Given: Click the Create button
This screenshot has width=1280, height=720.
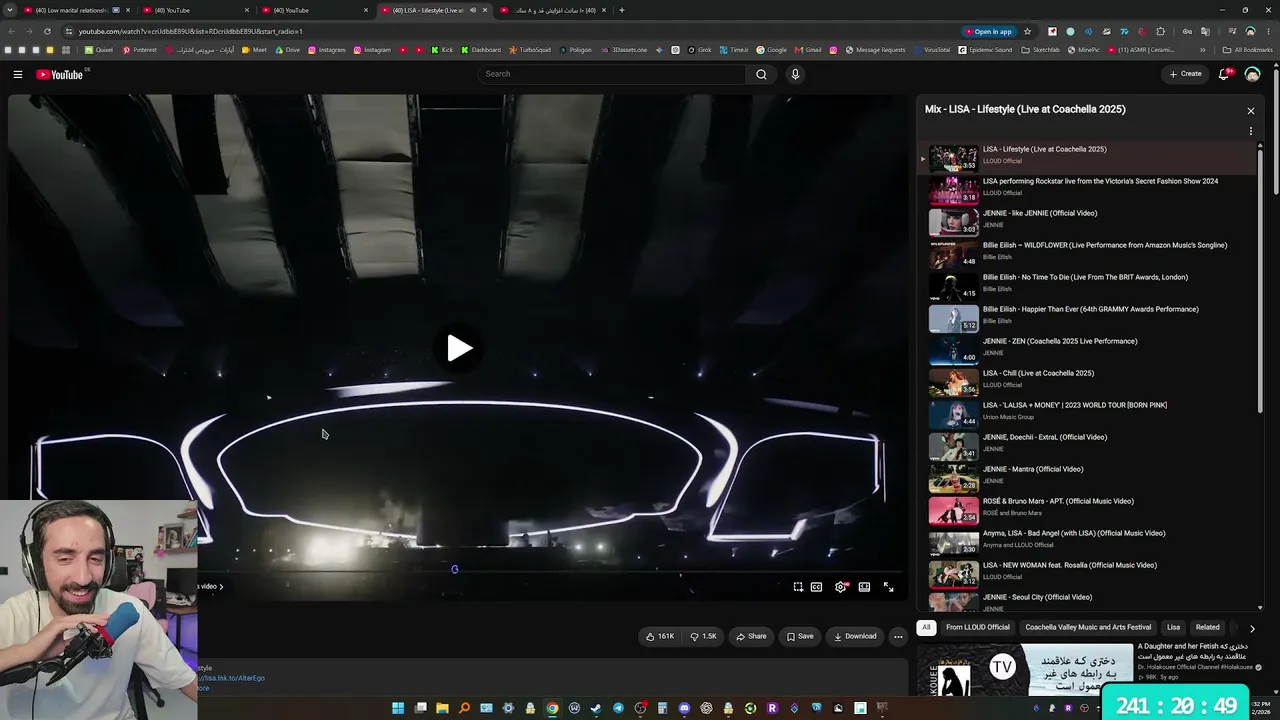Looking at the screenshot, I should (1186, 74).
